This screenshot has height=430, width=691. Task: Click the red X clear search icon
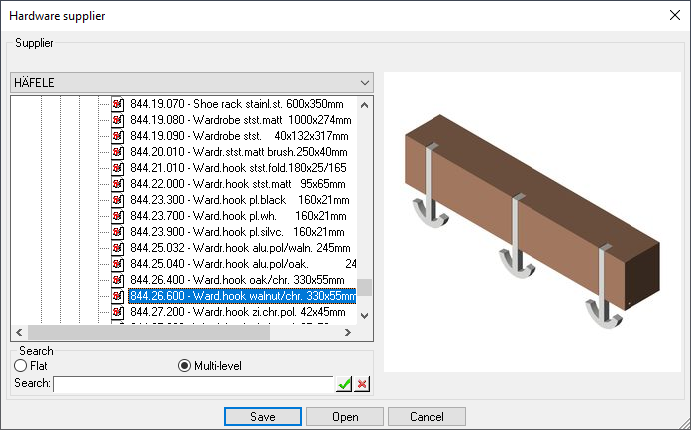[x=362, y=384]
